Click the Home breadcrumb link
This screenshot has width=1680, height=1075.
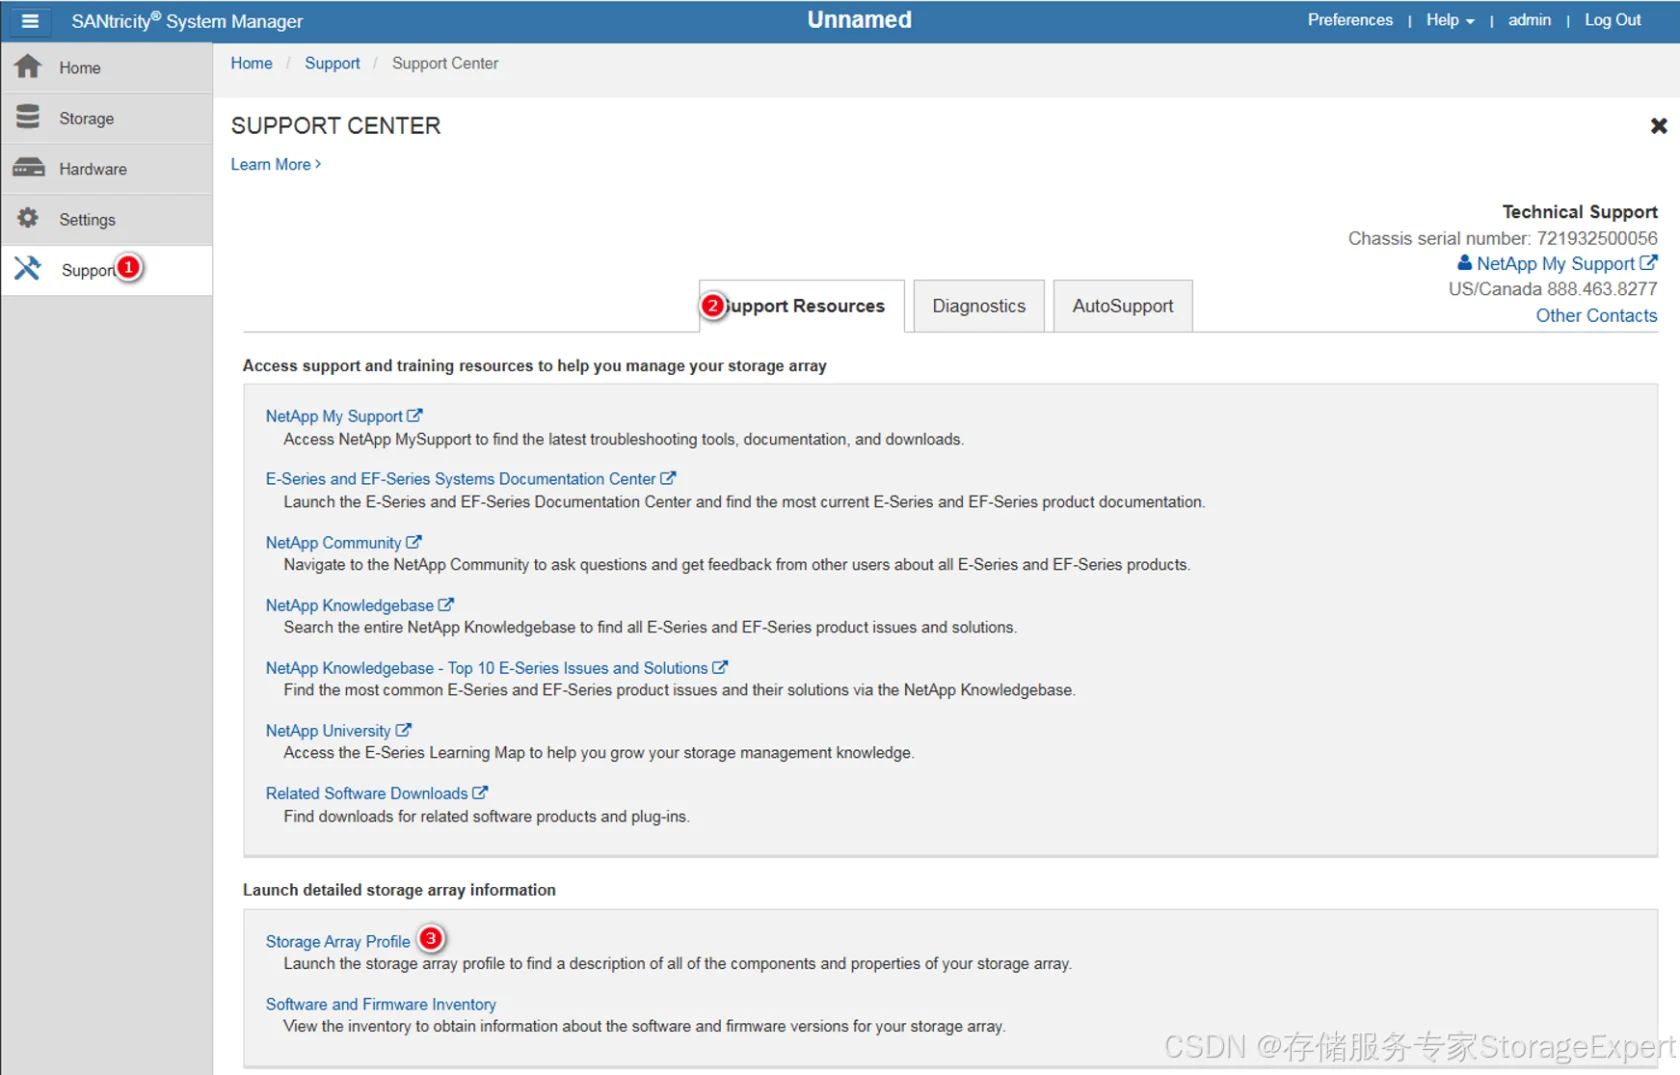251,63
